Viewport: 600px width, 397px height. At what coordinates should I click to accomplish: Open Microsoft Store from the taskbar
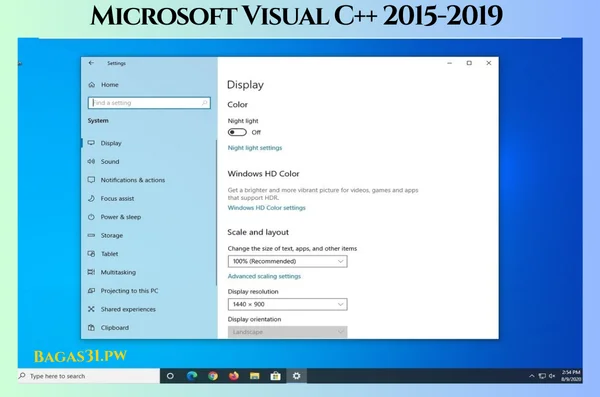pos(275,376)
